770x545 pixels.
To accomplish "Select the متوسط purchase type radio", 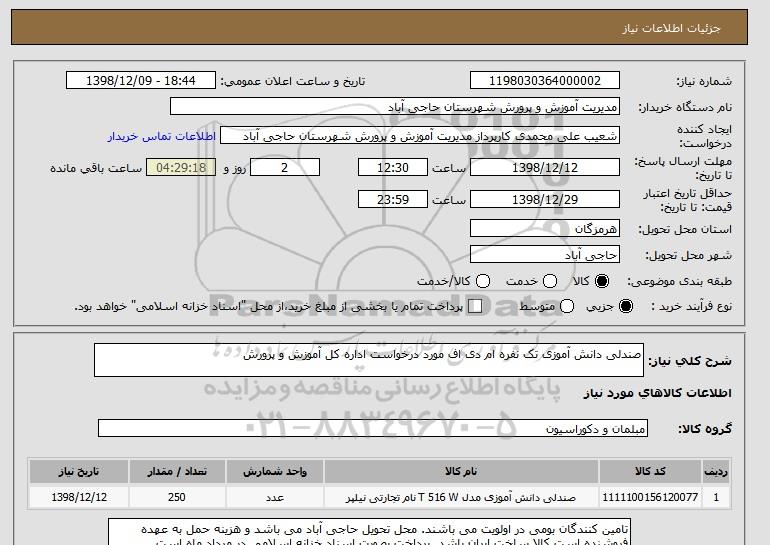I will [567, 306].
